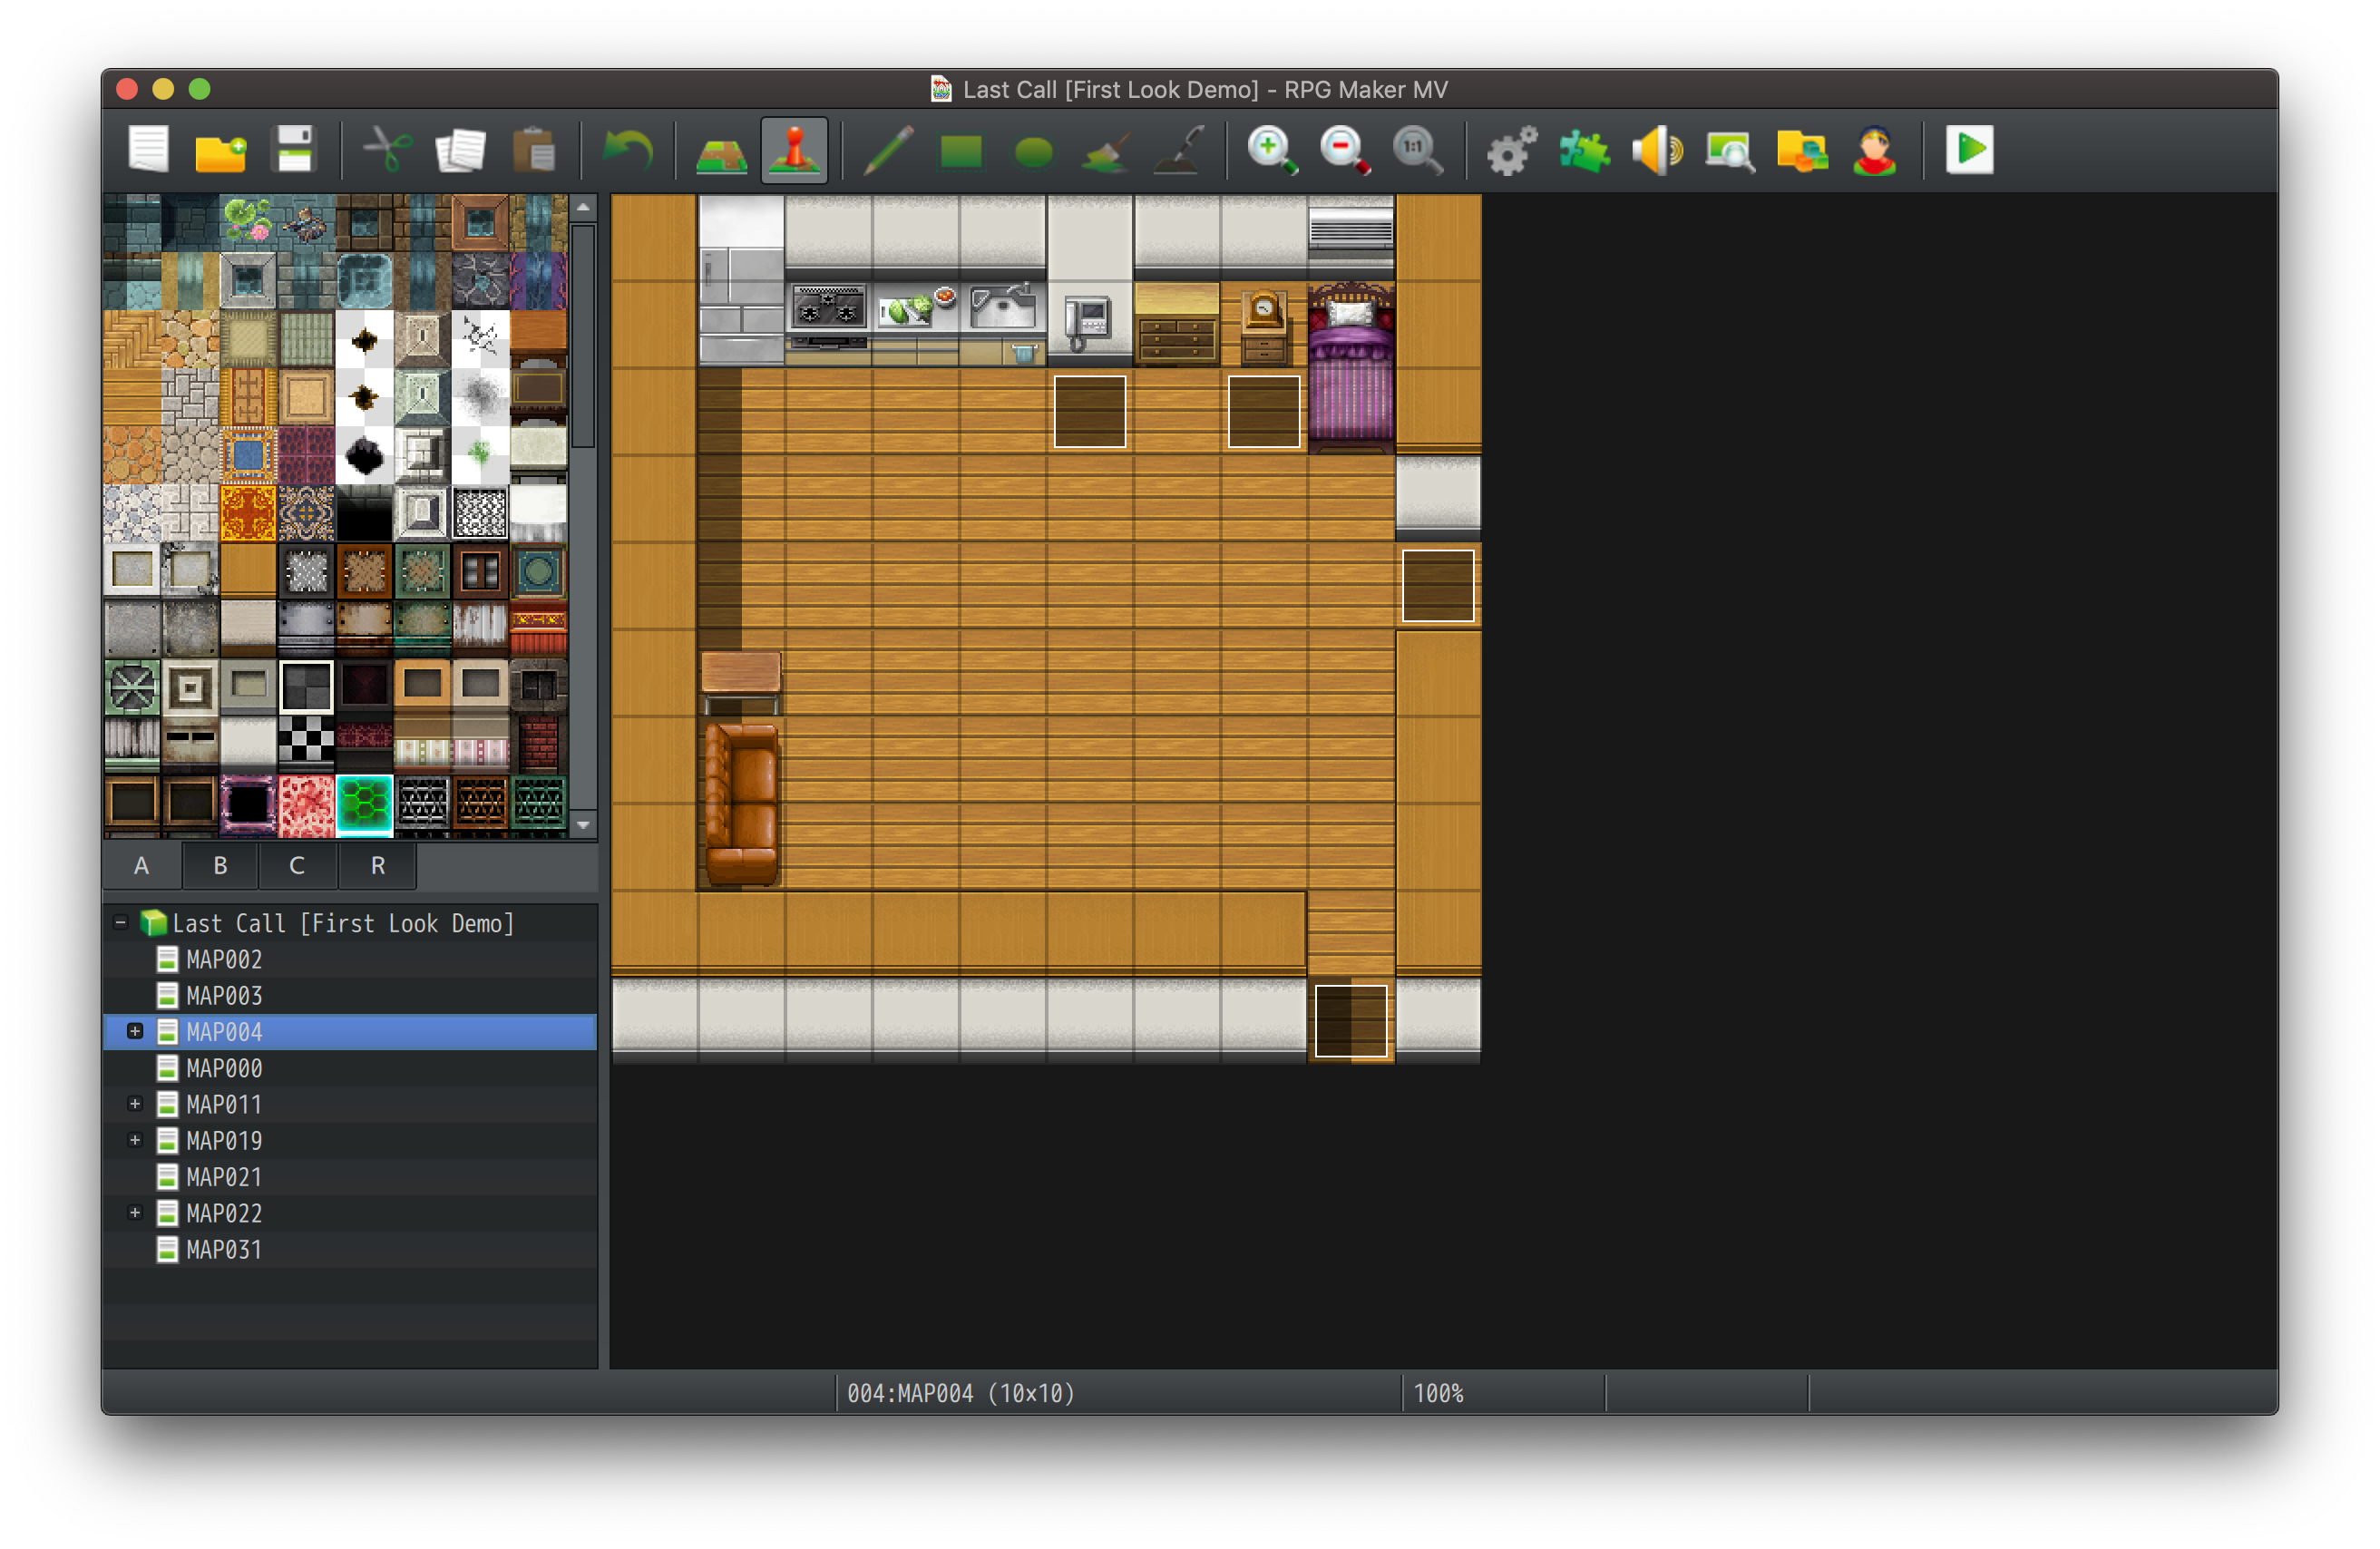
Task: Switch to tileset tab R
Action: pyautogui.click(x=378, y=866)
